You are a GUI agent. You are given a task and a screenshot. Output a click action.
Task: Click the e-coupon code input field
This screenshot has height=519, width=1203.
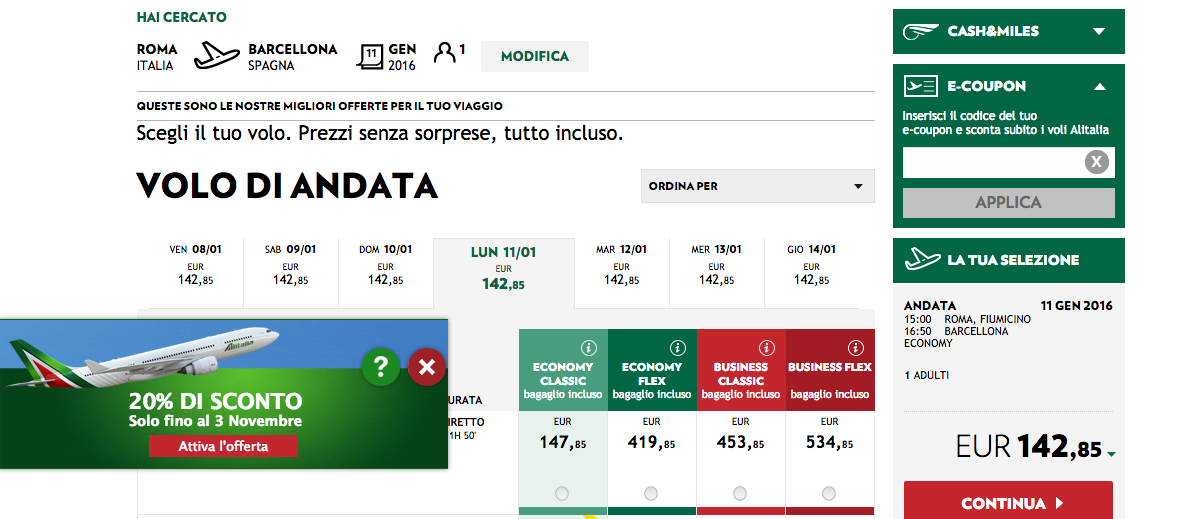pyautogui.click(x=992, y=162)
